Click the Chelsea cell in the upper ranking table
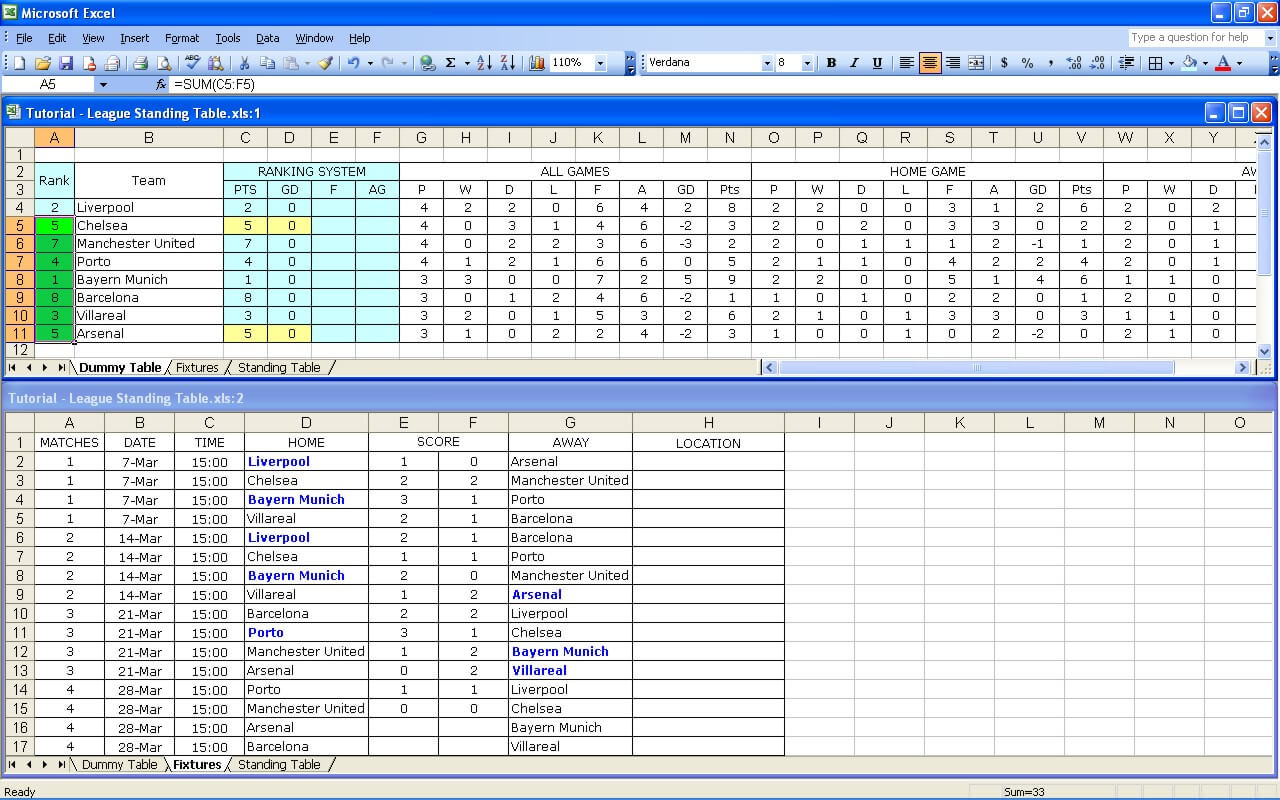Screen dimensions: 1280x800 coord(149,226)
